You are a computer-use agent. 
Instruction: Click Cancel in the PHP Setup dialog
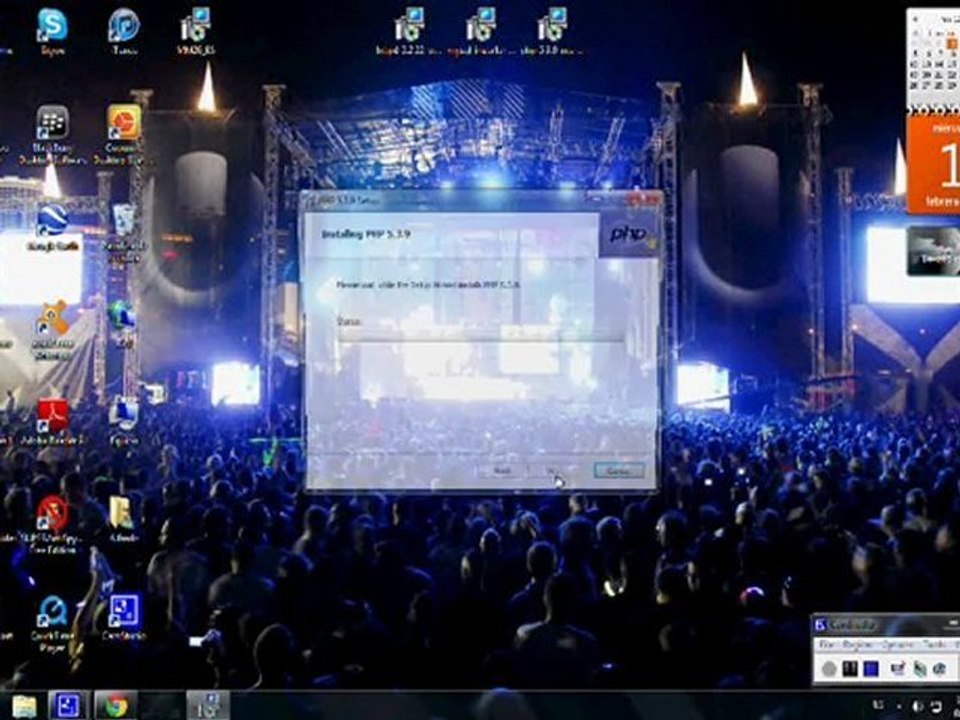tap(618, 470)
